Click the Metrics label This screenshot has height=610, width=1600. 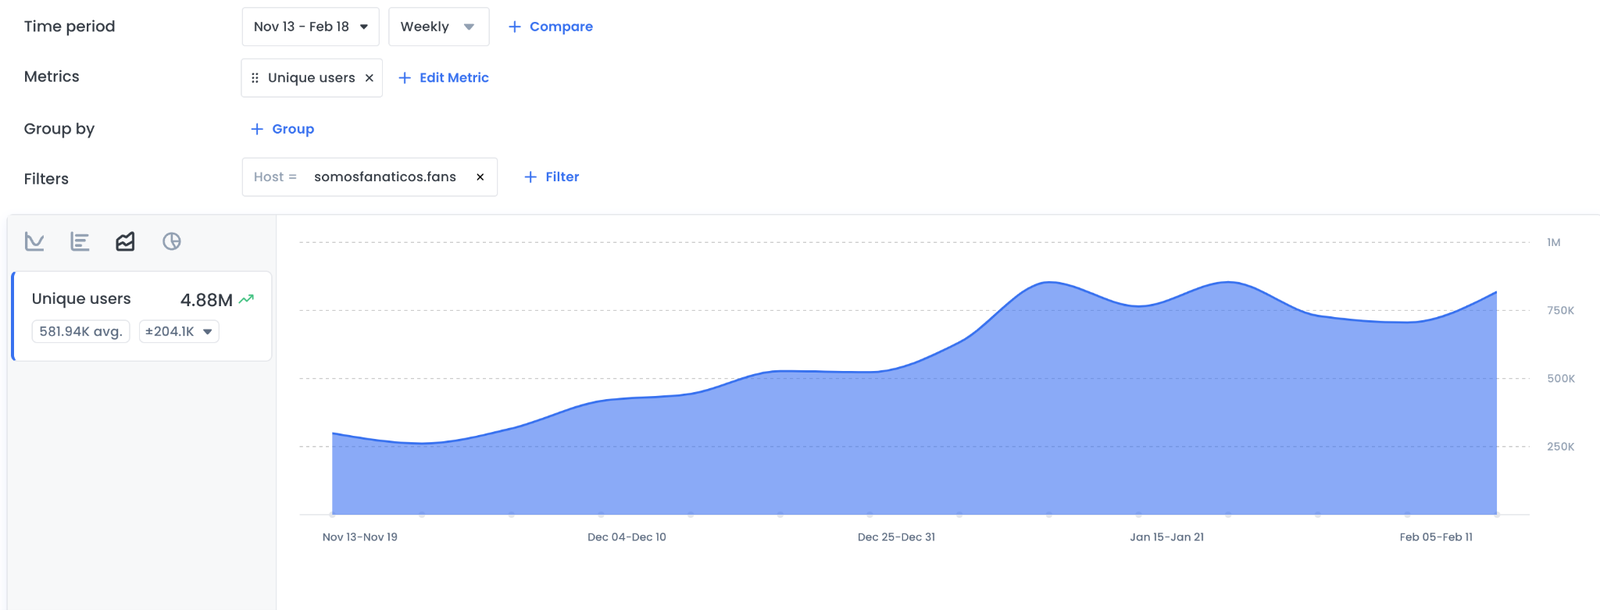tap(52, 77)
